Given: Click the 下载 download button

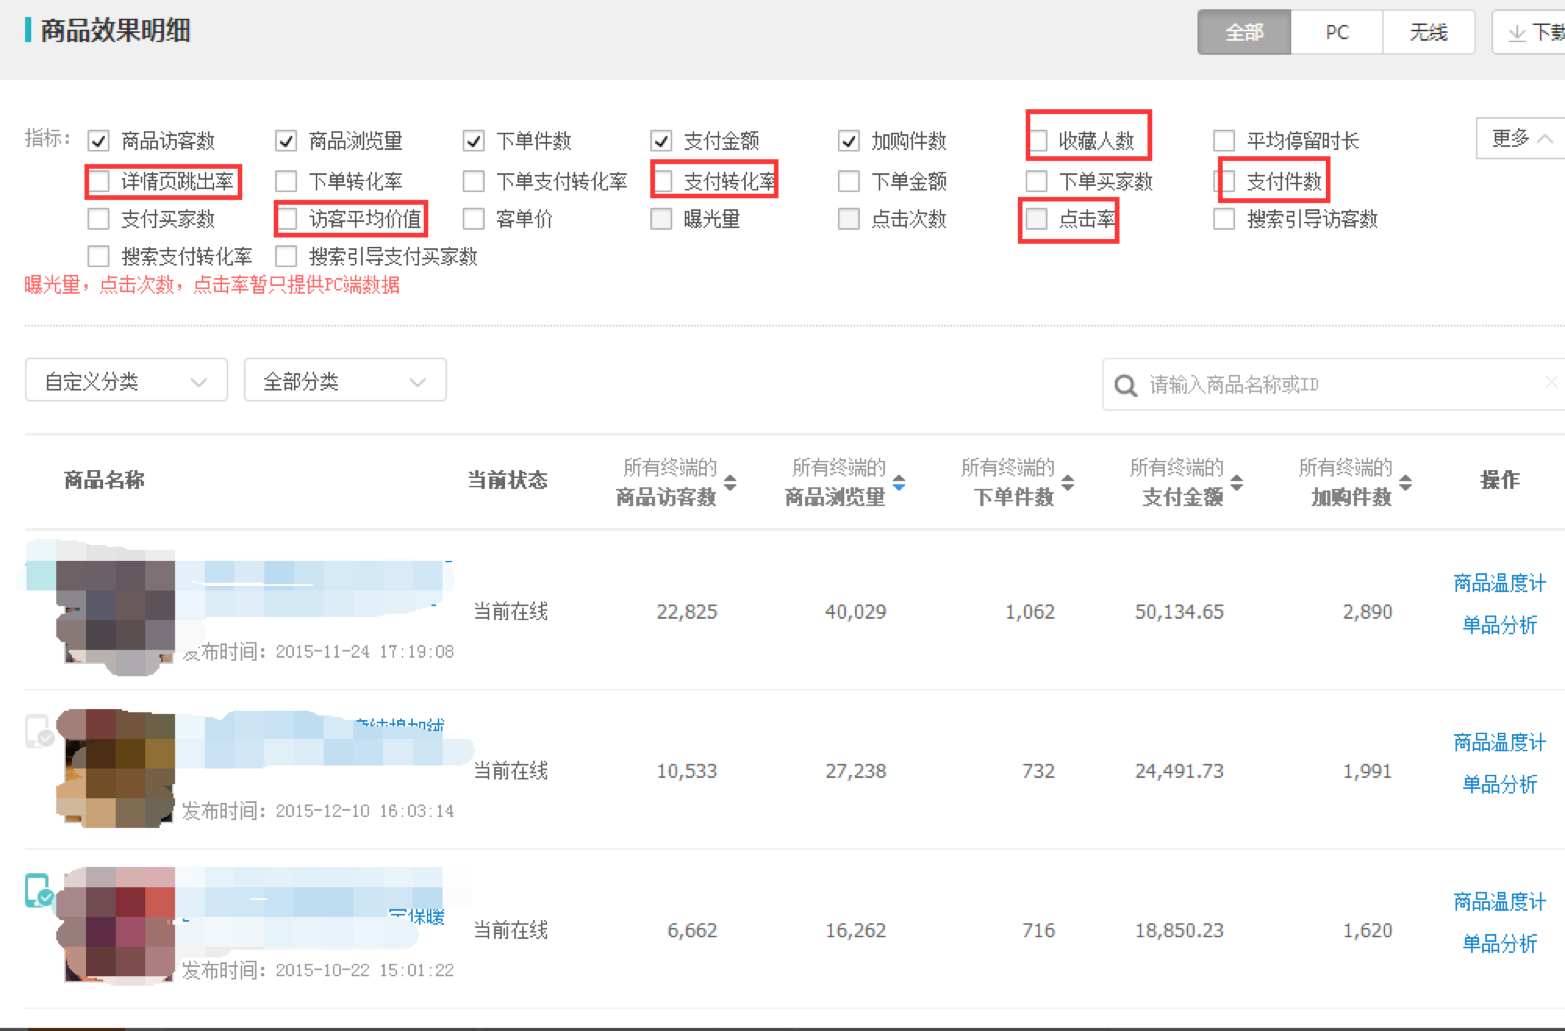Looking at the screenshot, I should pyautogui.click(x=1530, y=32).
